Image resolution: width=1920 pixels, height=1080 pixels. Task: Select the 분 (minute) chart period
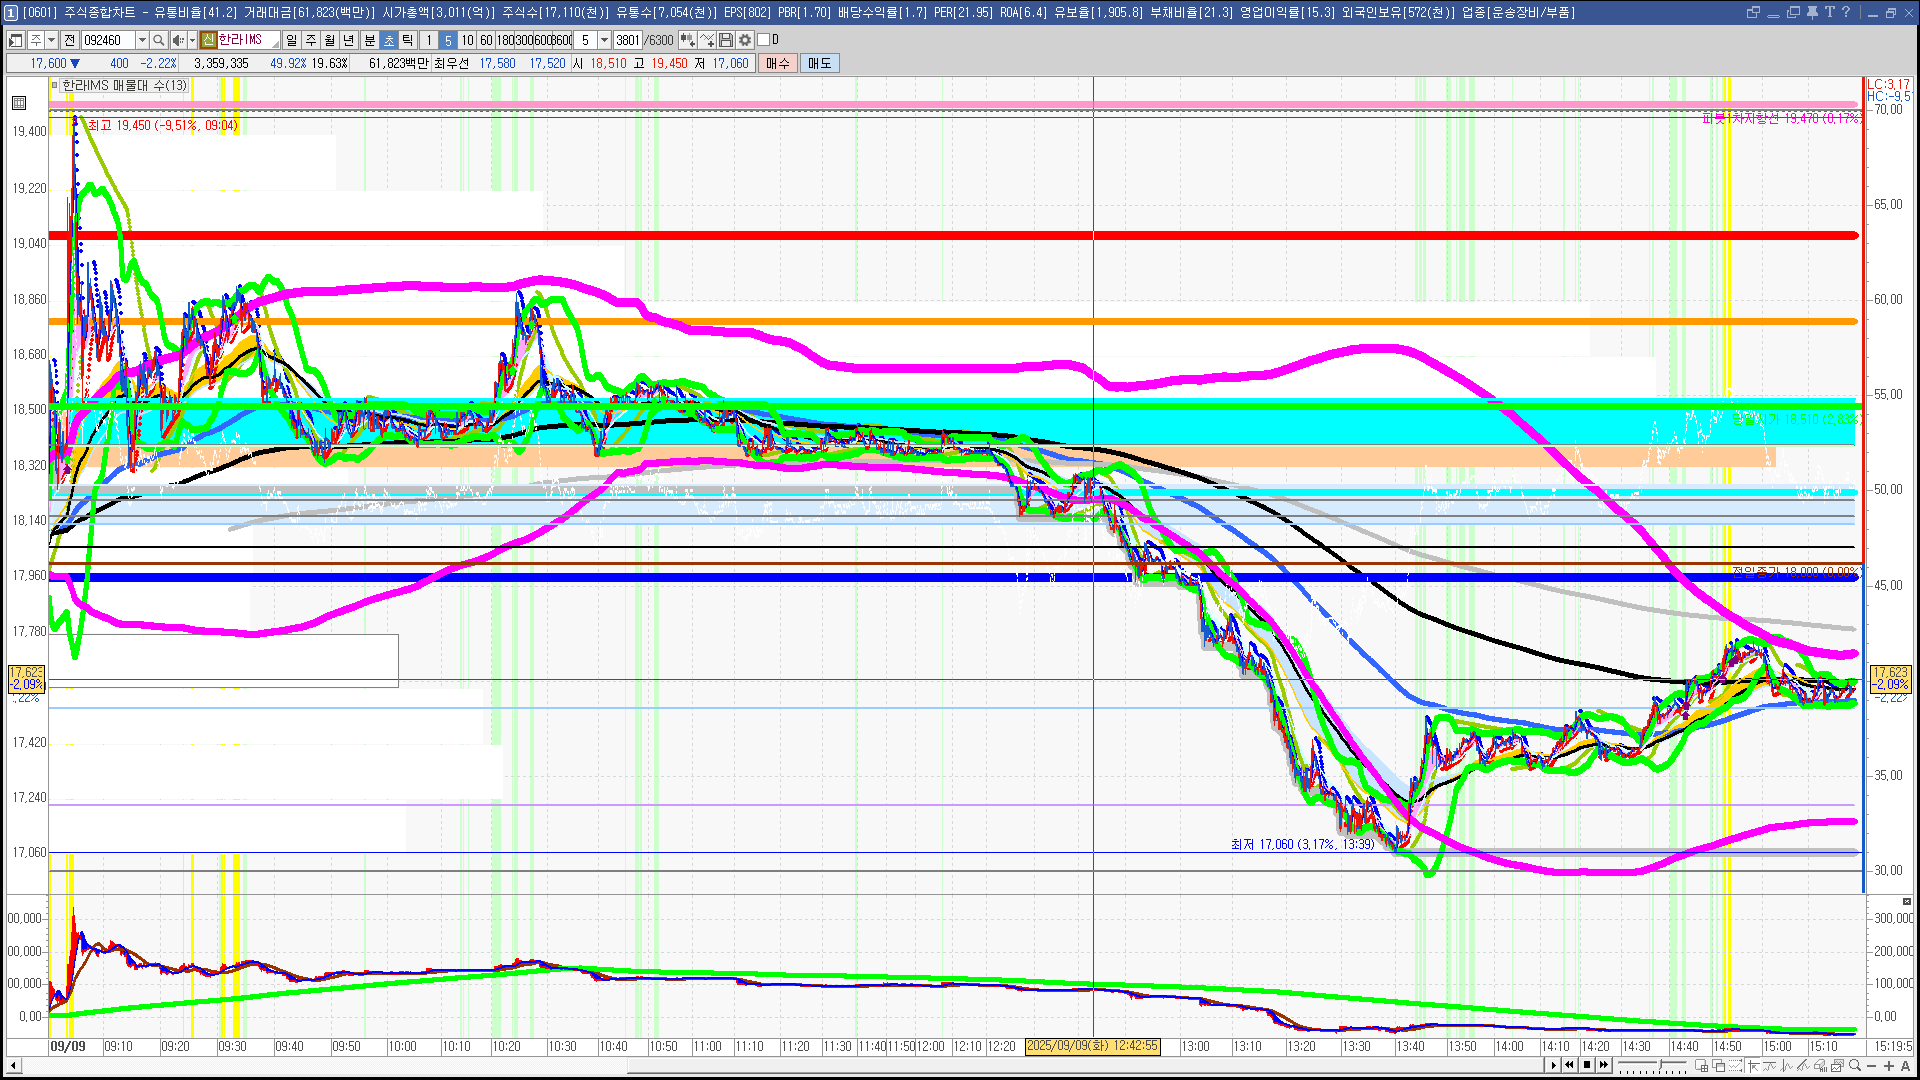[369, 40]
